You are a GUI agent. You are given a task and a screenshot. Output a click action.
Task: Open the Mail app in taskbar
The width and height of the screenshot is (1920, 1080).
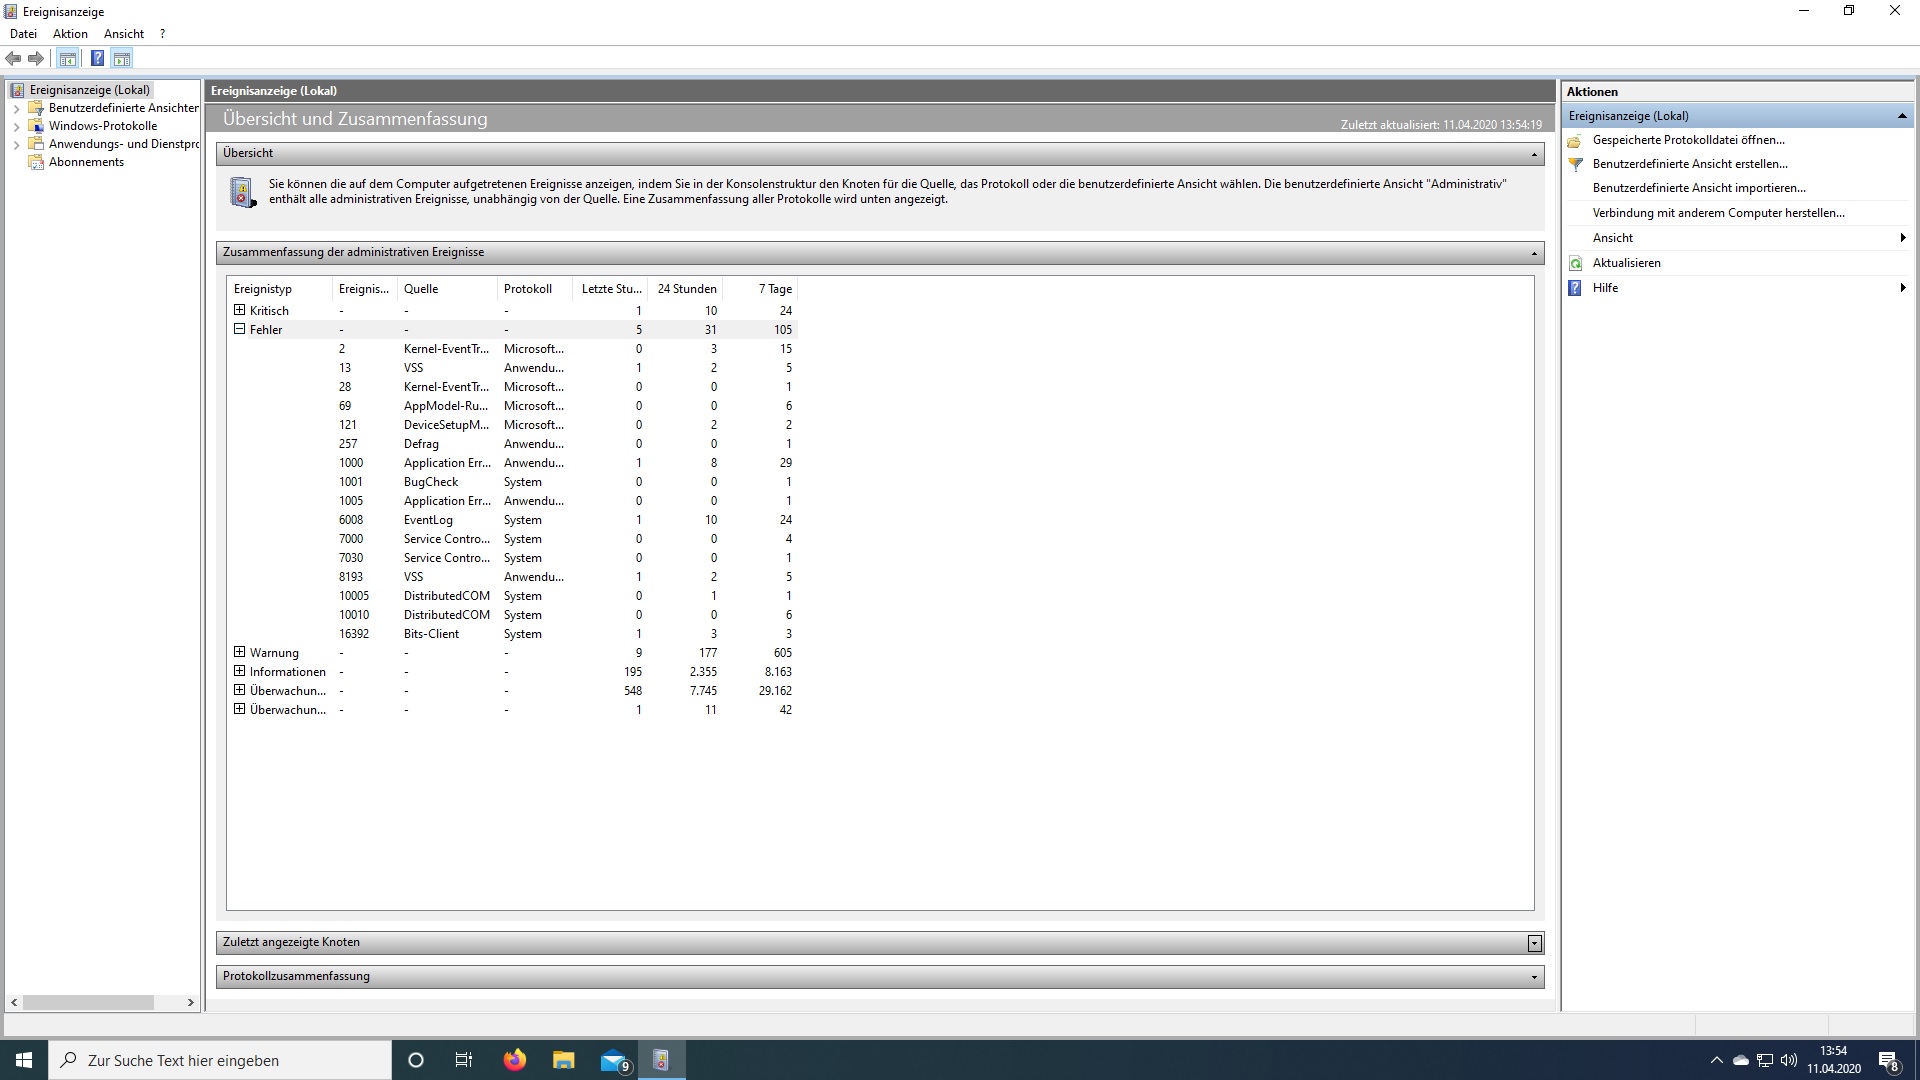[x=614, y=1060]
